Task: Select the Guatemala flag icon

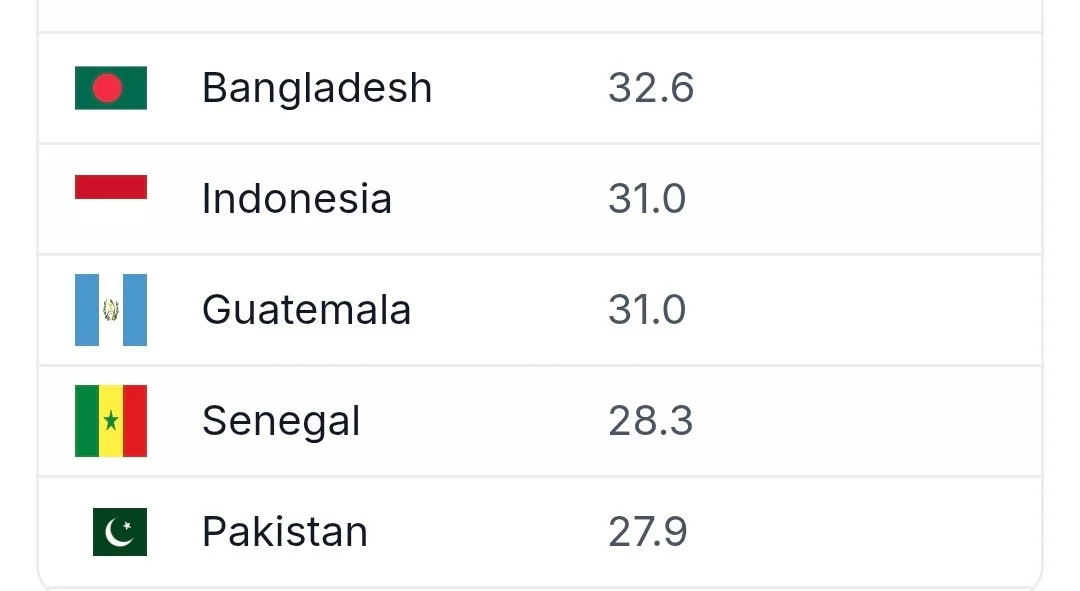Action: (x=111, y=310)
